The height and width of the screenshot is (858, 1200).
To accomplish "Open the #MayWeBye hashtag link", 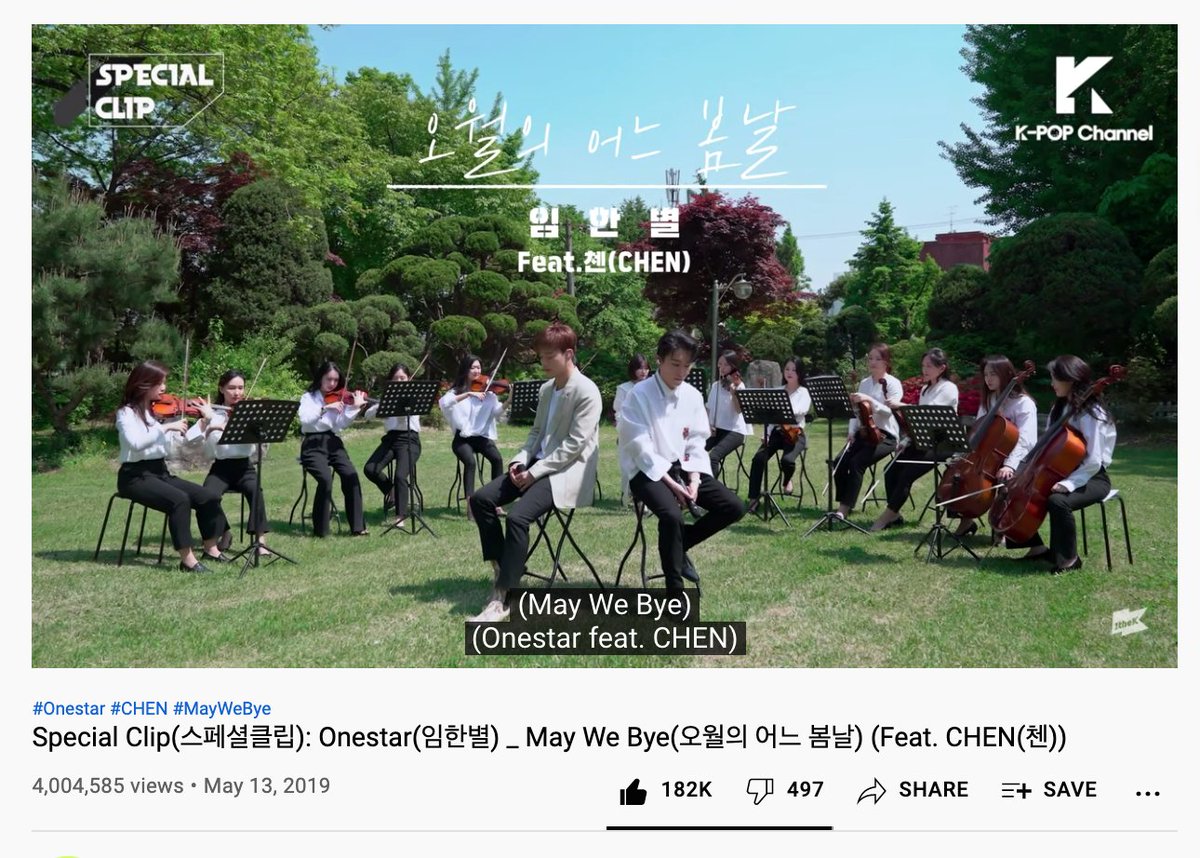I will [222, 708].
